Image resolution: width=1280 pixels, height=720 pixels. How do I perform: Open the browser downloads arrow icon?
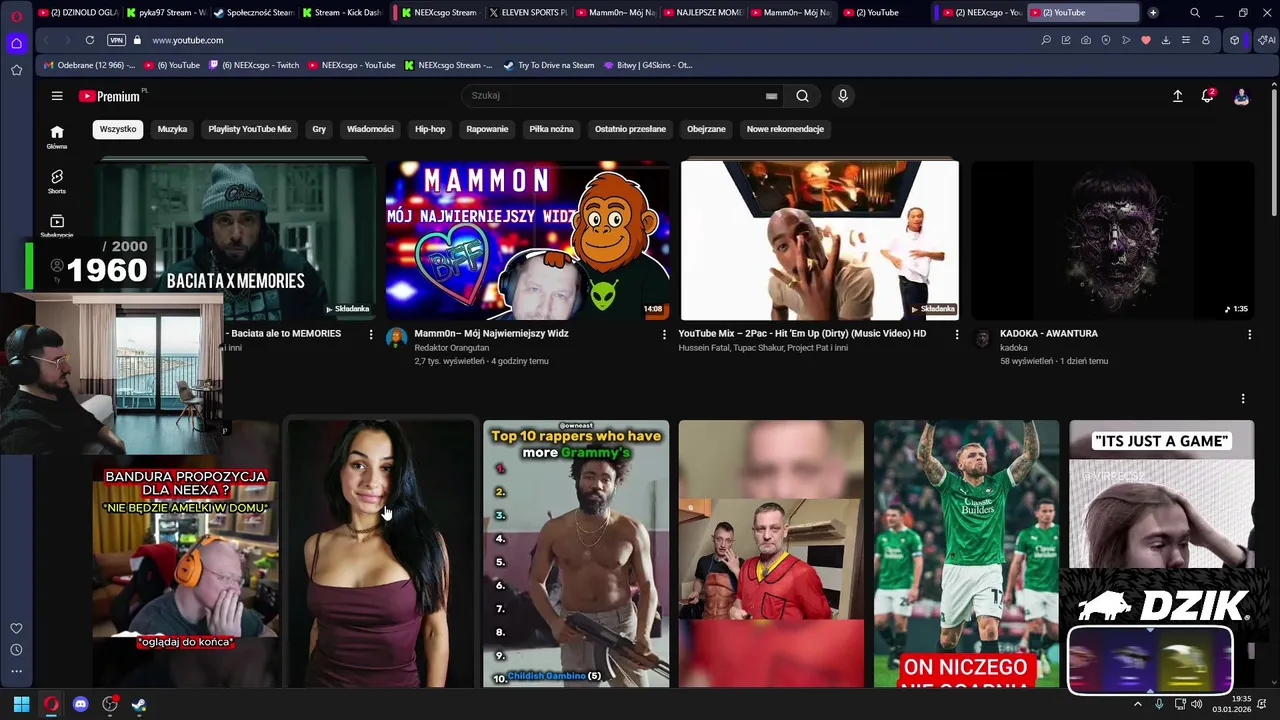click(1166, 40)
